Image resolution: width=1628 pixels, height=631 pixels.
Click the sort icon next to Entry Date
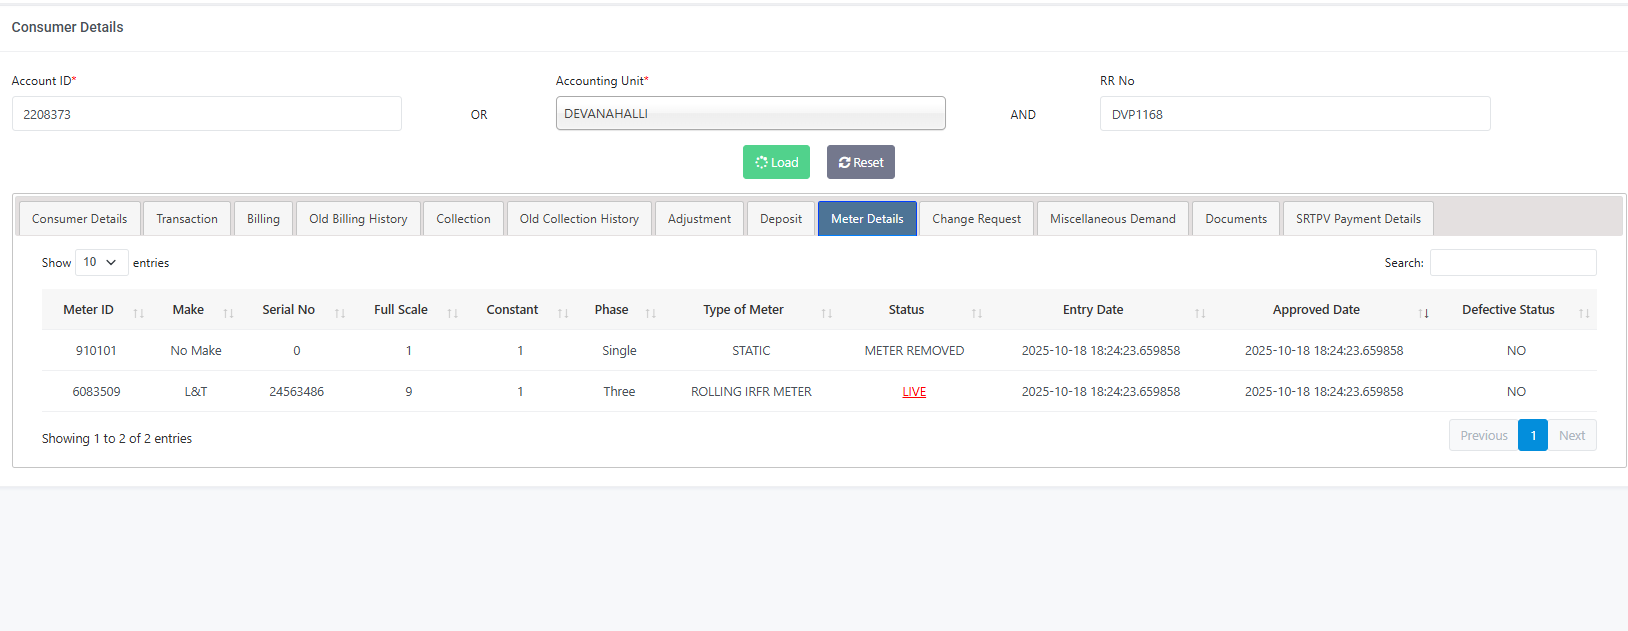[x=1200, y=313]
